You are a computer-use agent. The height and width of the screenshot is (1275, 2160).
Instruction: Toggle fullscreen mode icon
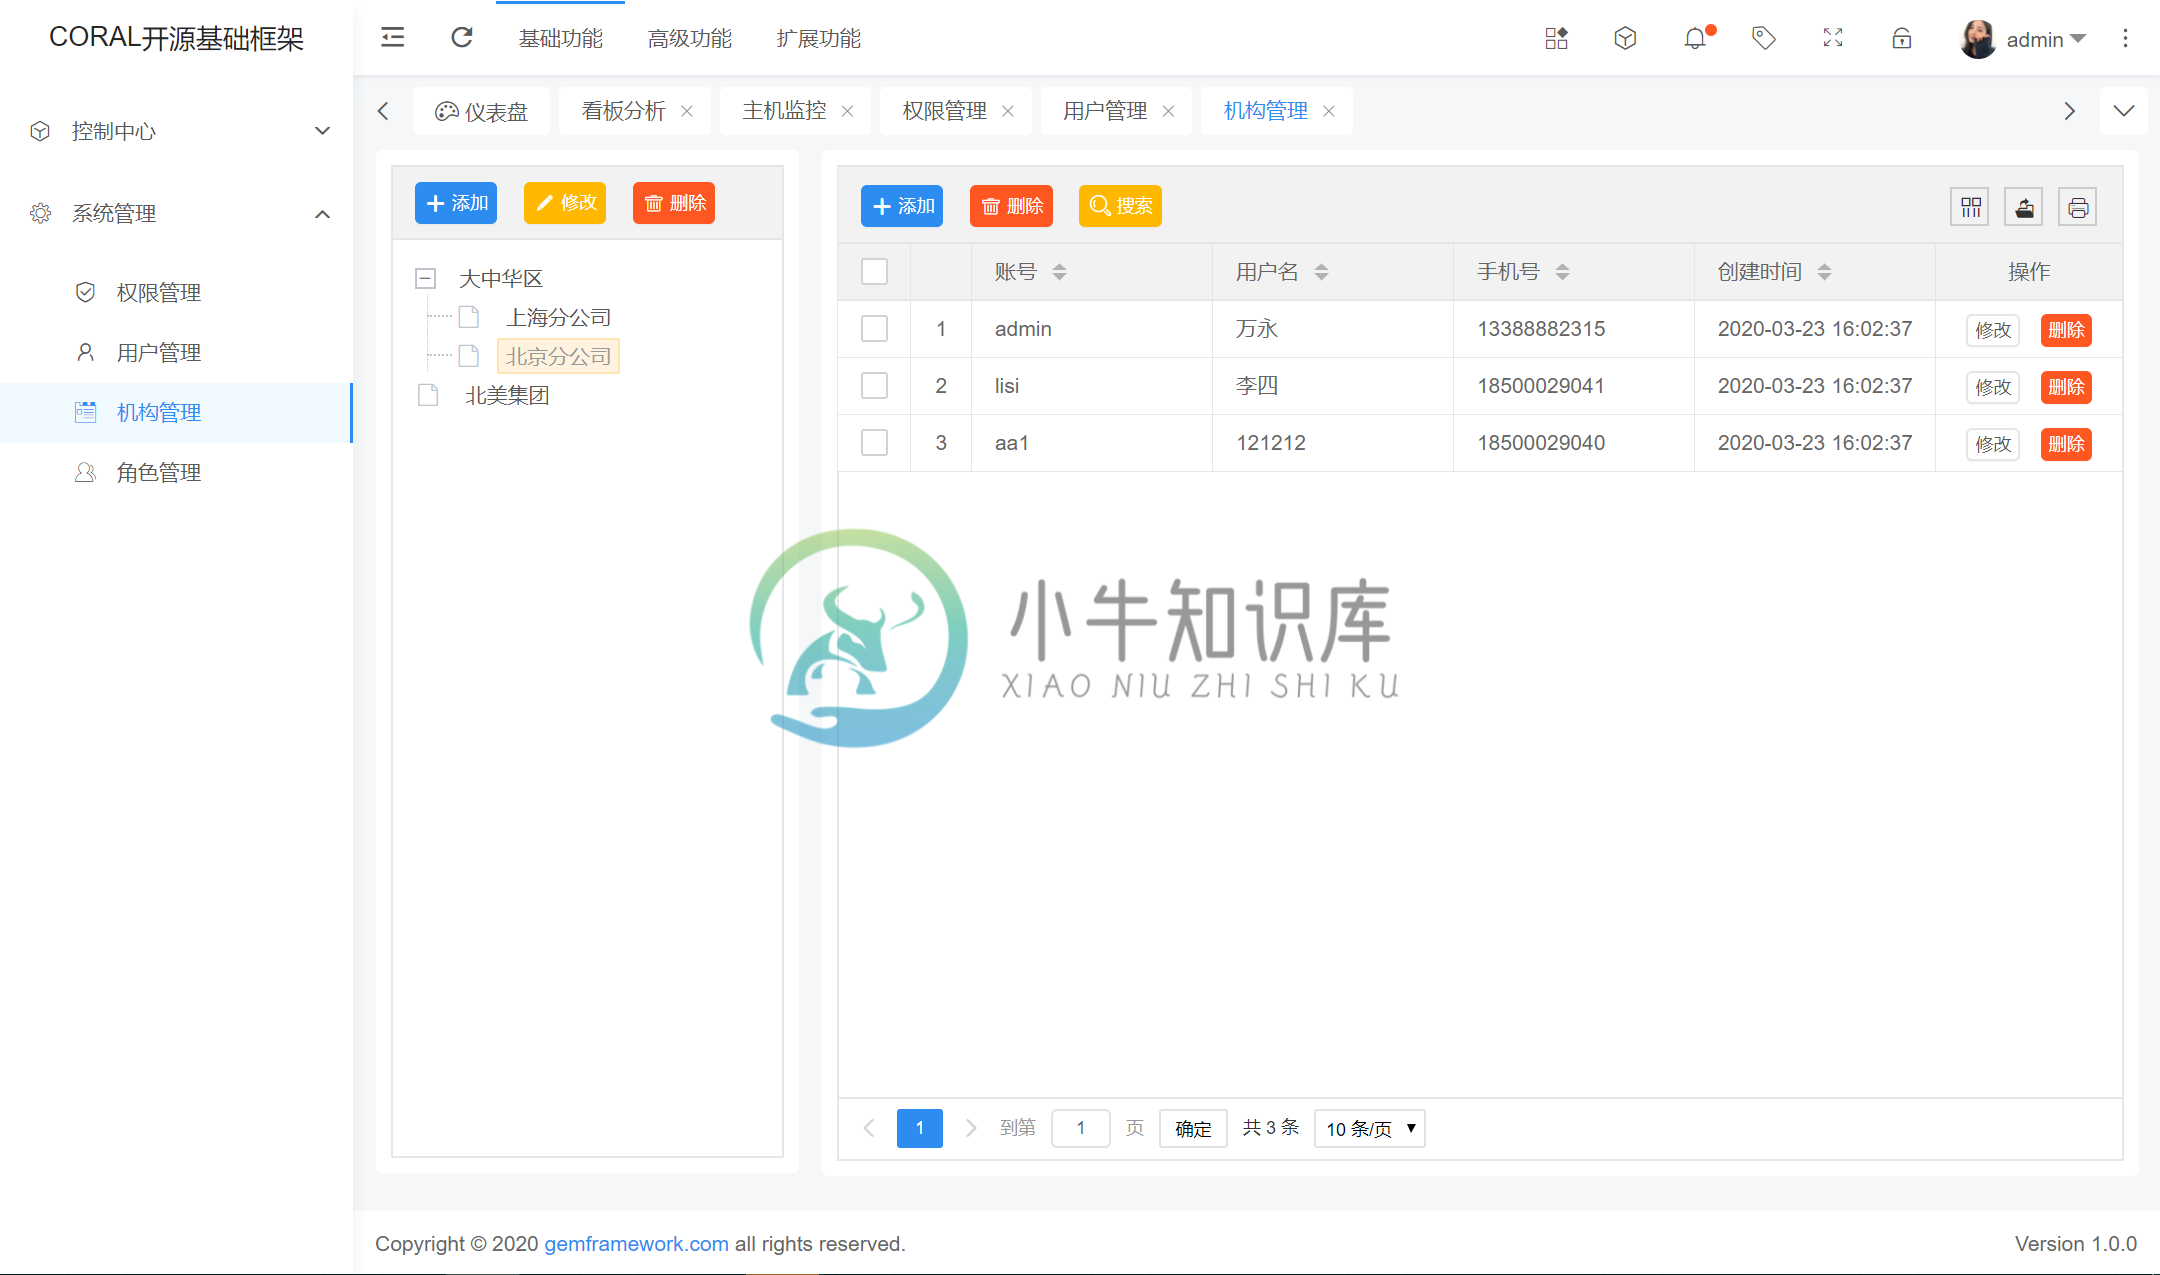point(1833,38)
